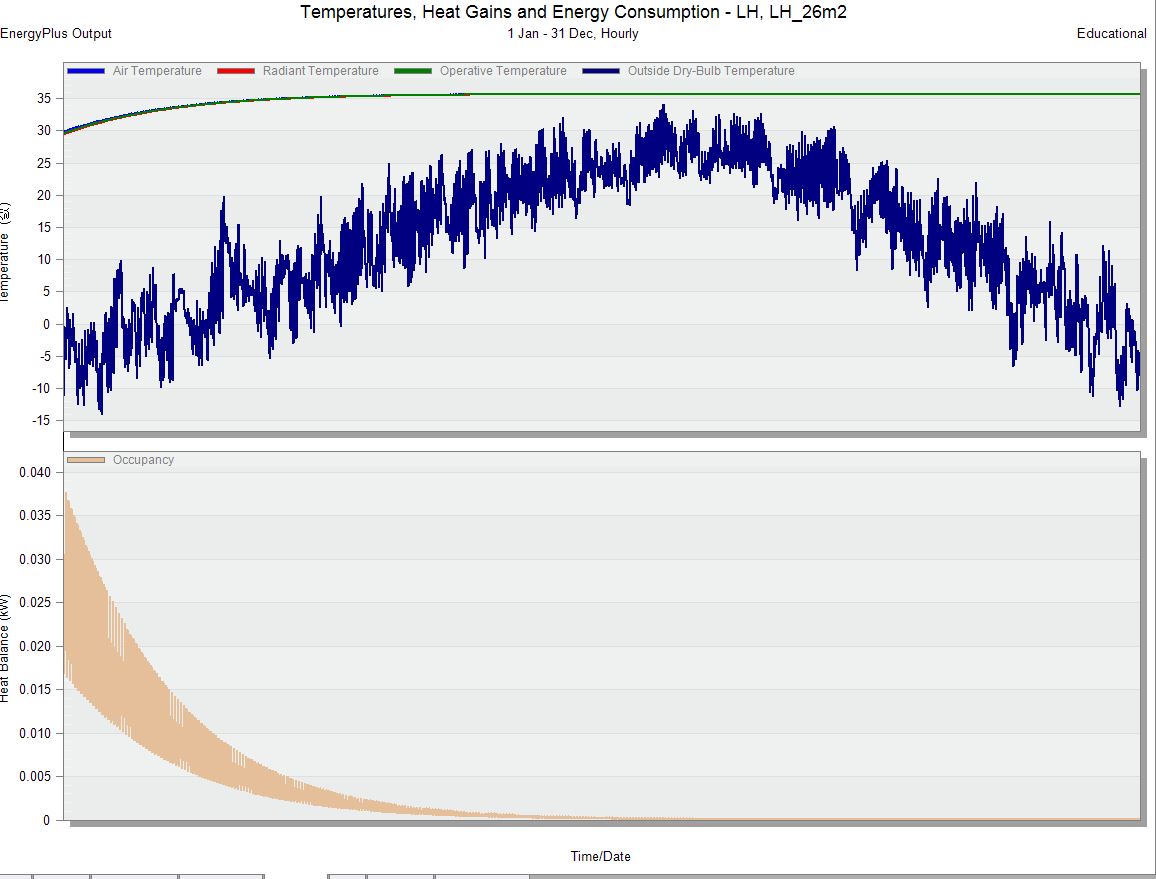This screenshot has width=1156, height=879.
Task: Click the navy Outside Dry-Bulb legend swatch
Action: 601,71
